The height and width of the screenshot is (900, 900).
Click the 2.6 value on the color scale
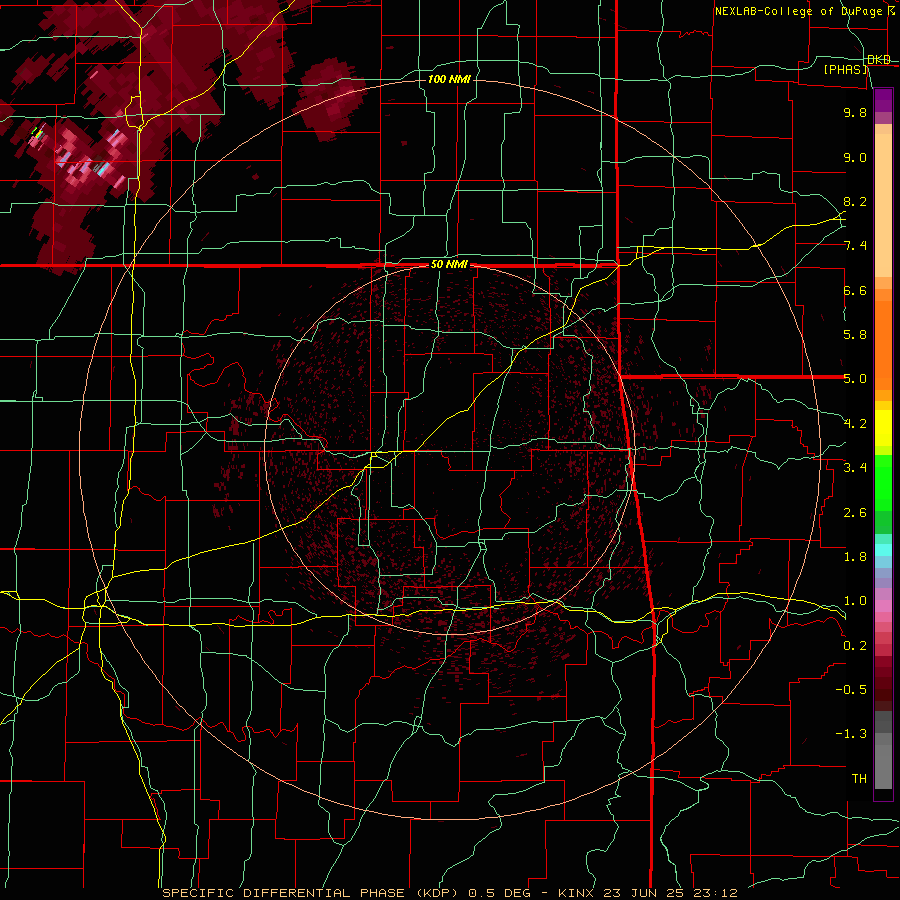coord(855,513)
